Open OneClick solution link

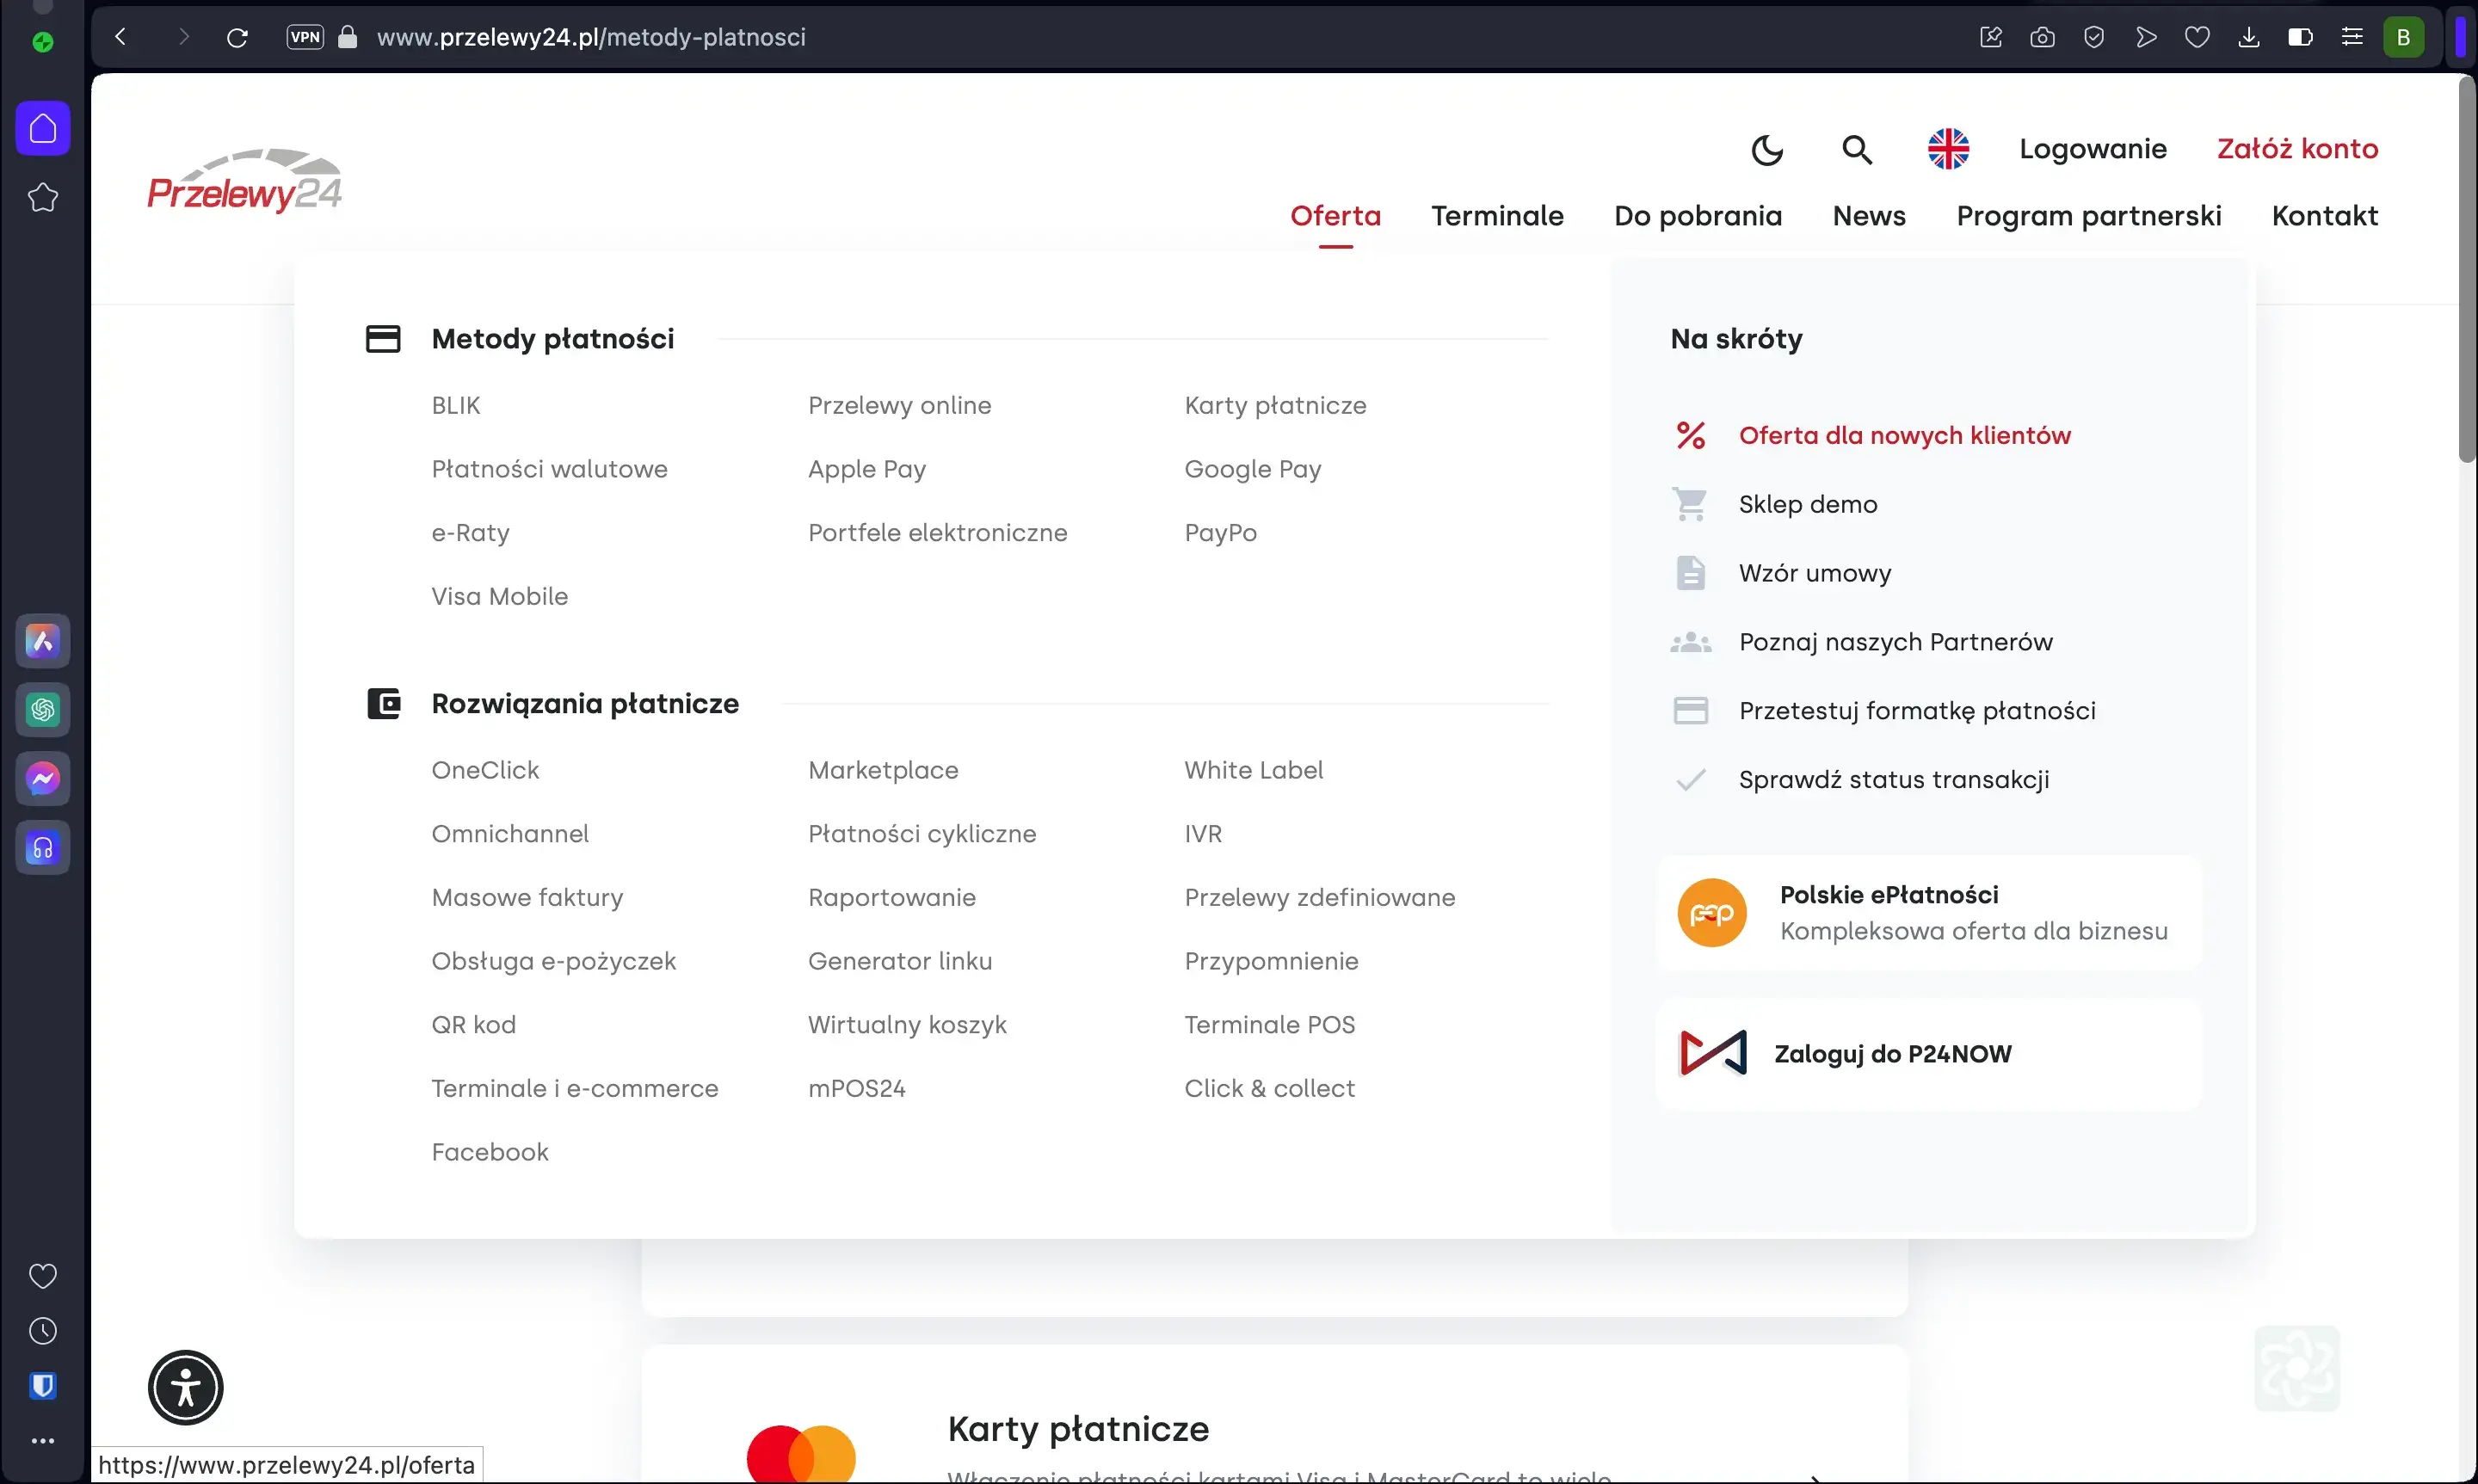[x=485, y=771]
